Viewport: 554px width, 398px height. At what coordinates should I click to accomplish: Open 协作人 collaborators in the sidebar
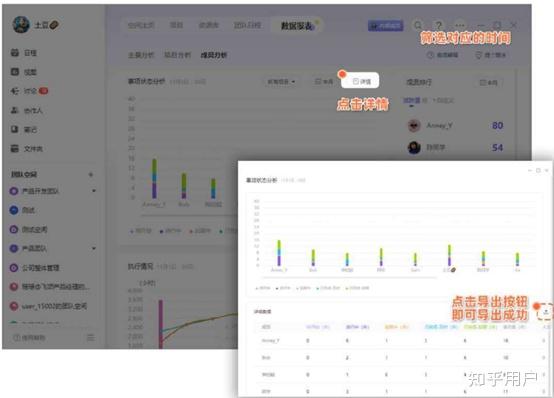tap(27, 110)
